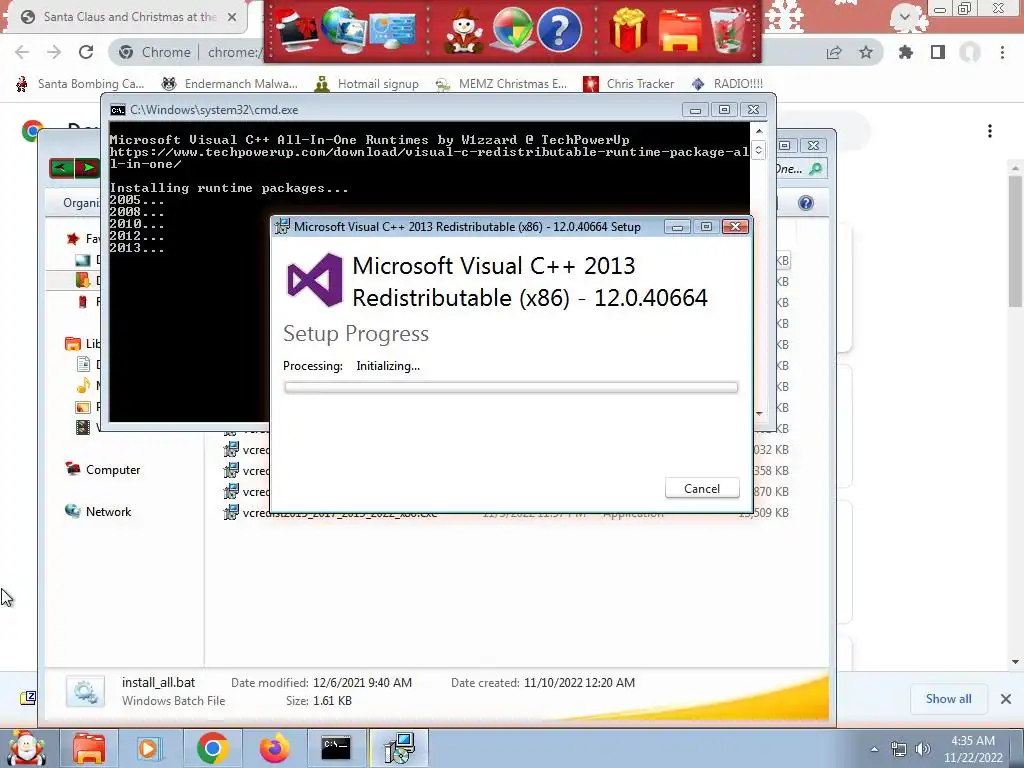Image resolution: width=1024 pixels, height=768 pixels.
Task: Open the Organize menu in Explorer
Action: tap(81, 203)
